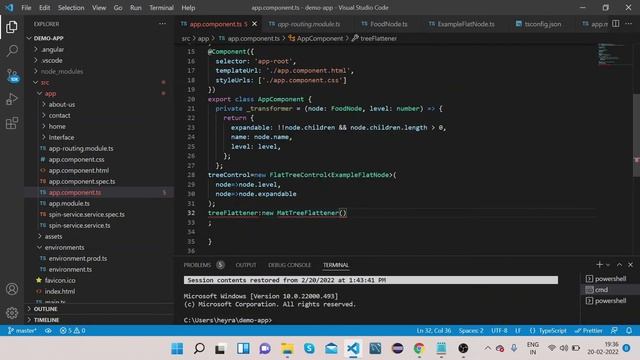Open notifications bell in status bar

tap(629, 331)
